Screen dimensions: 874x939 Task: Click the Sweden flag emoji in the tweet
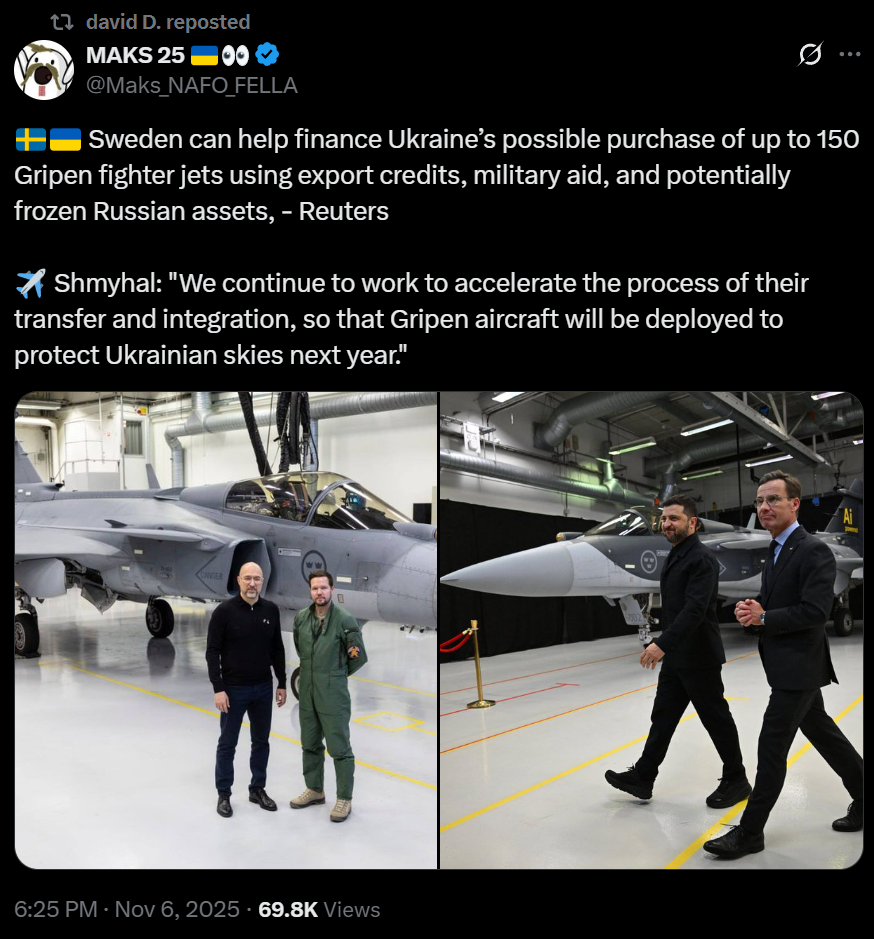31,140
